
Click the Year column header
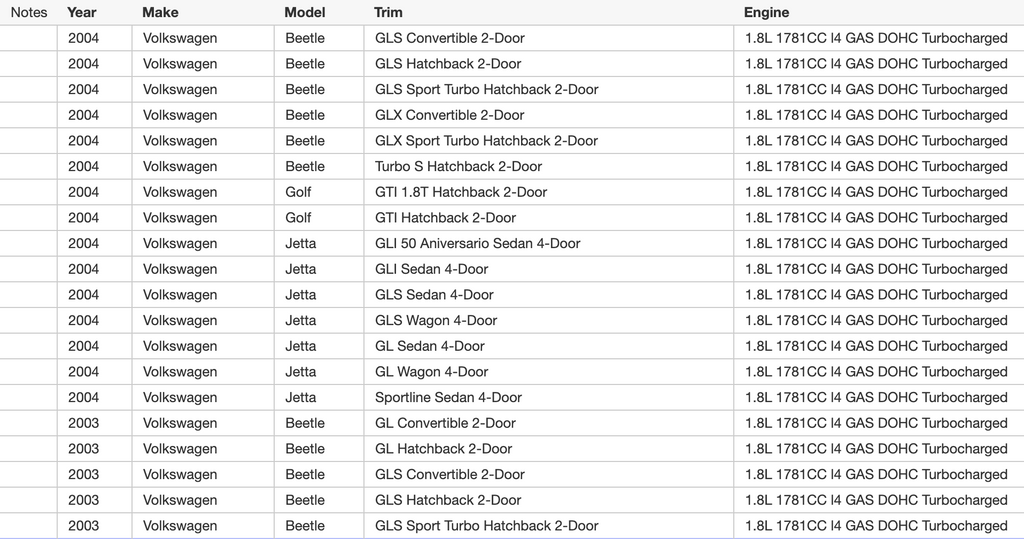coord(82,13)
